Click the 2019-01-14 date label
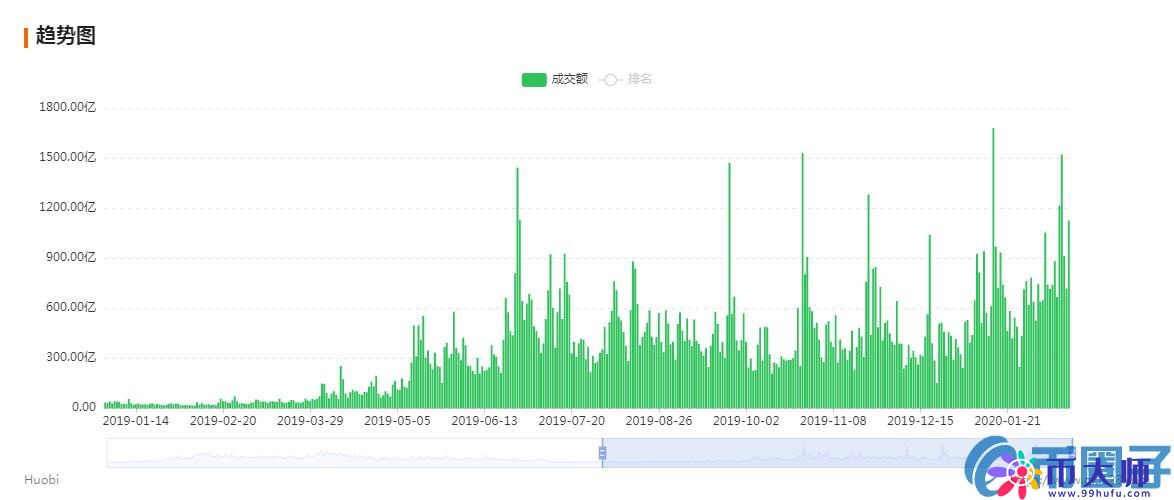 pyautogui.click(x=136, y=421)
